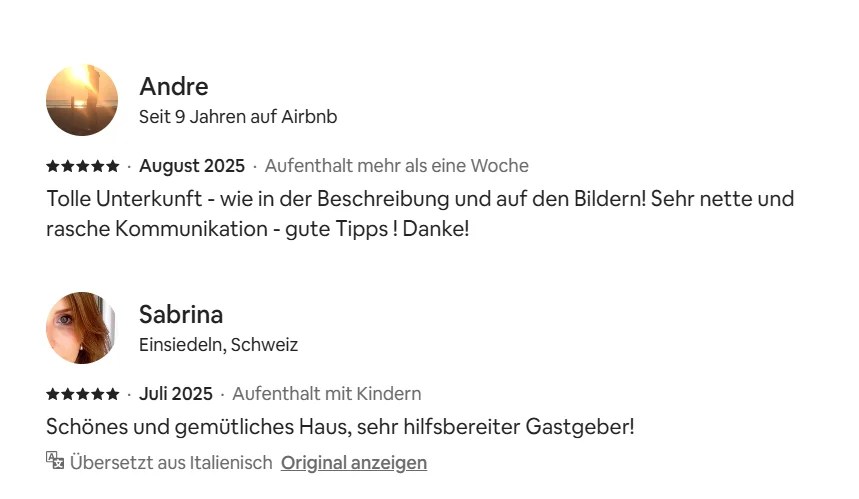
Task: Show the original Italian review via 'Original anzeigen'
Action: [x=354, y=462]
